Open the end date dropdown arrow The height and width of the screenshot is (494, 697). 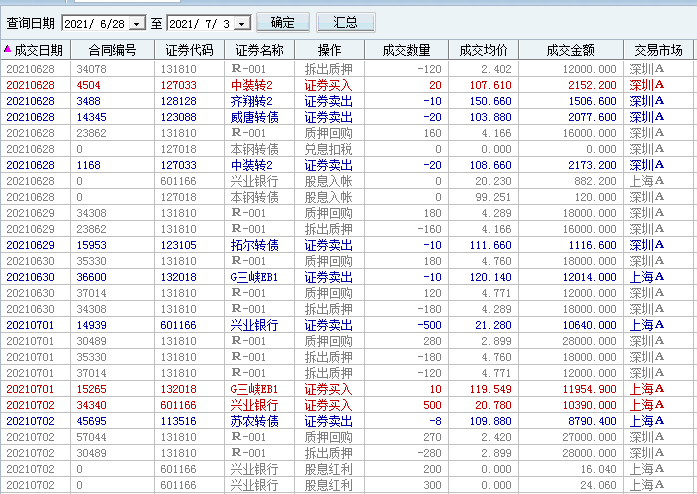coord(241,23)
